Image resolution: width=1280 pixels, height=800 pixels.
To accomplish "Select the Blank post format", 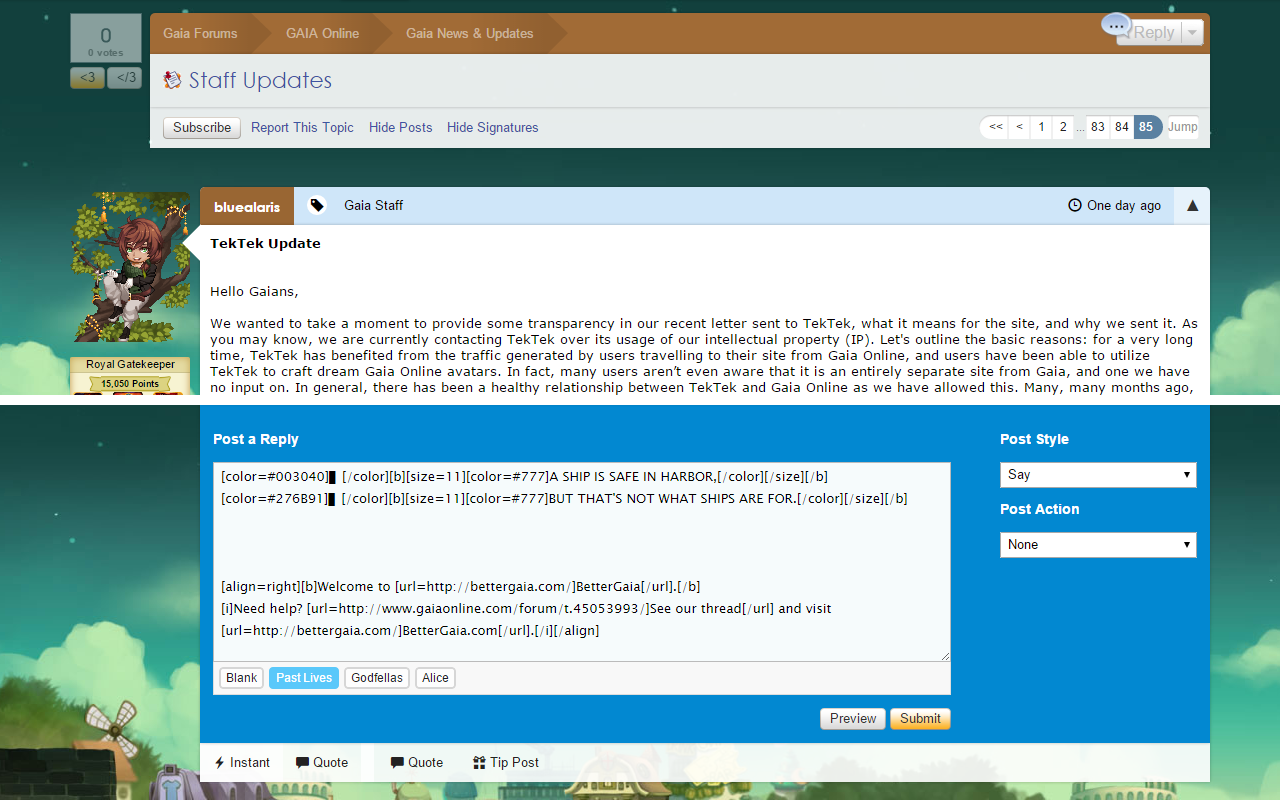I will tap(242, 678).
